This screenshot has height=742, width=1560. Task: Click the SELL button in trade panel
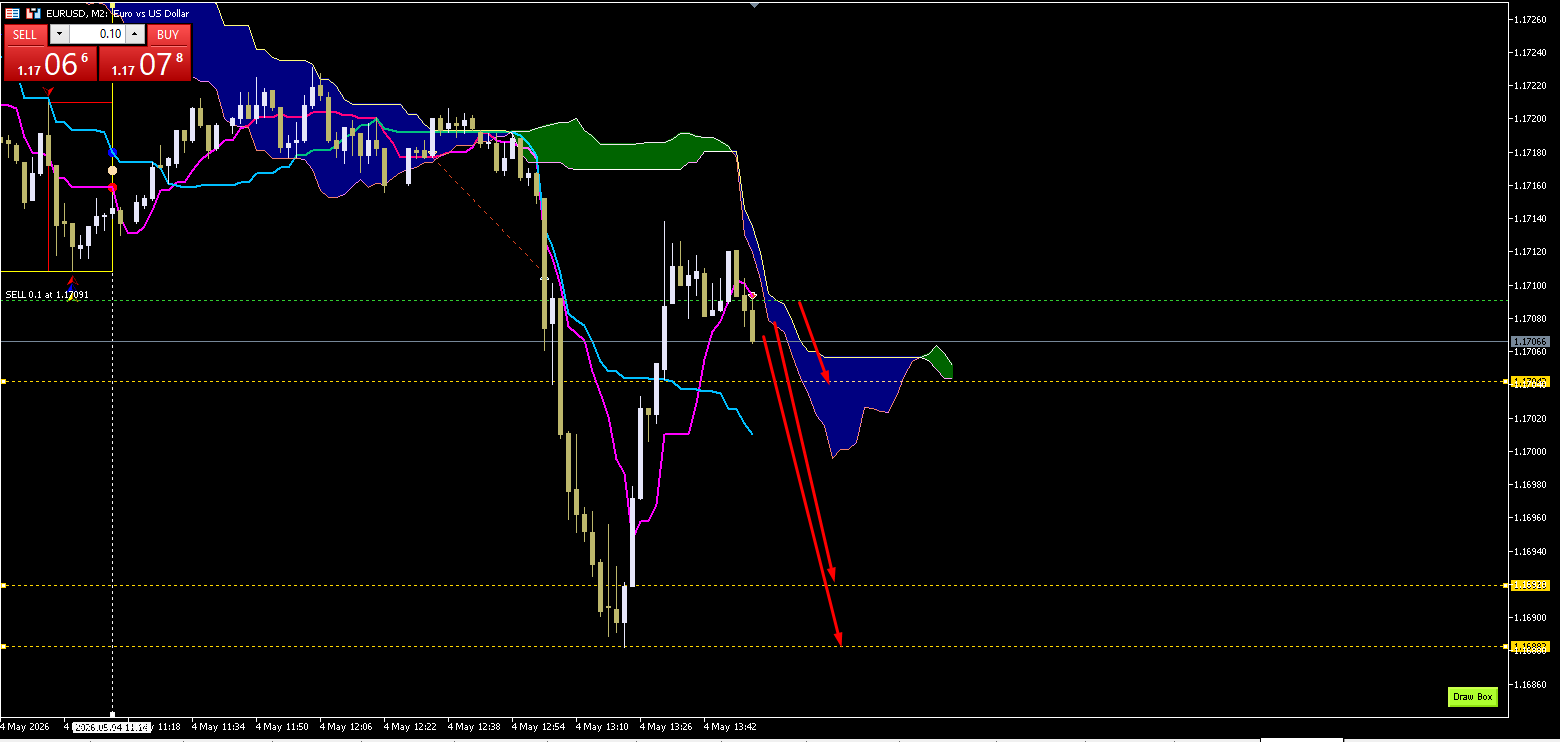25,34
